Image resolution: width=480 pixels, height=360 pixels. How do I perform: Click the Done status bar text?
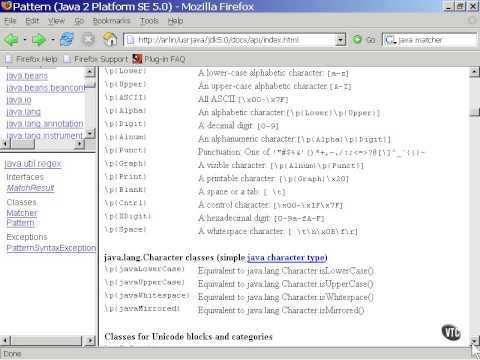pos(12,354)
